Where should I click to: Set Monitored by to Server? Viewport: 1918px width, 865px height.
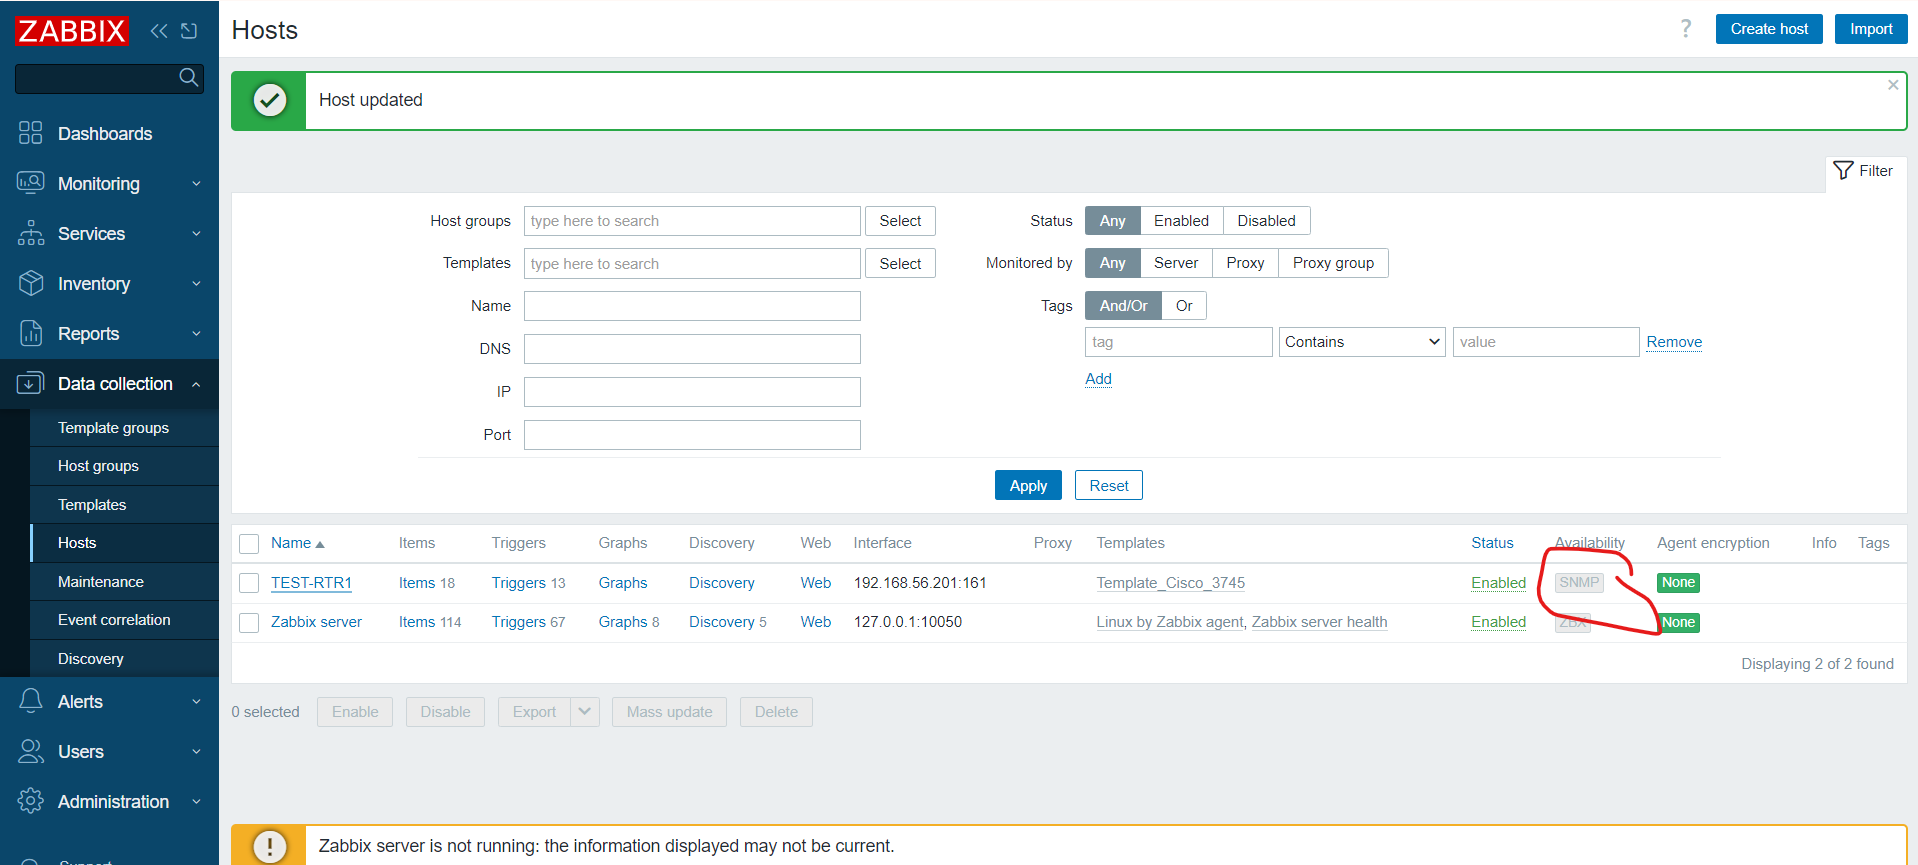(1176, 263)
